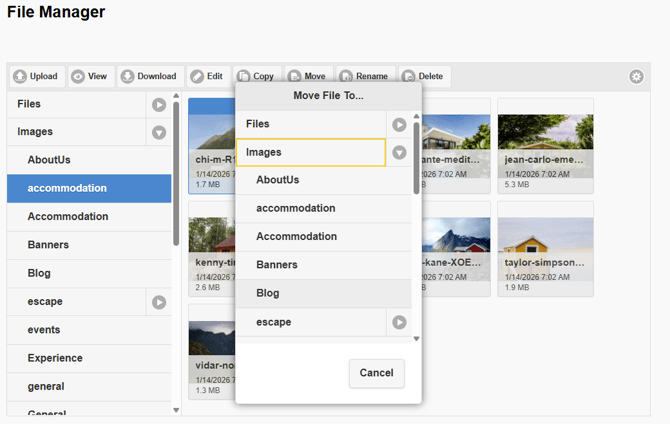Choose Blog destination in Move dialog

coord(323,294)
